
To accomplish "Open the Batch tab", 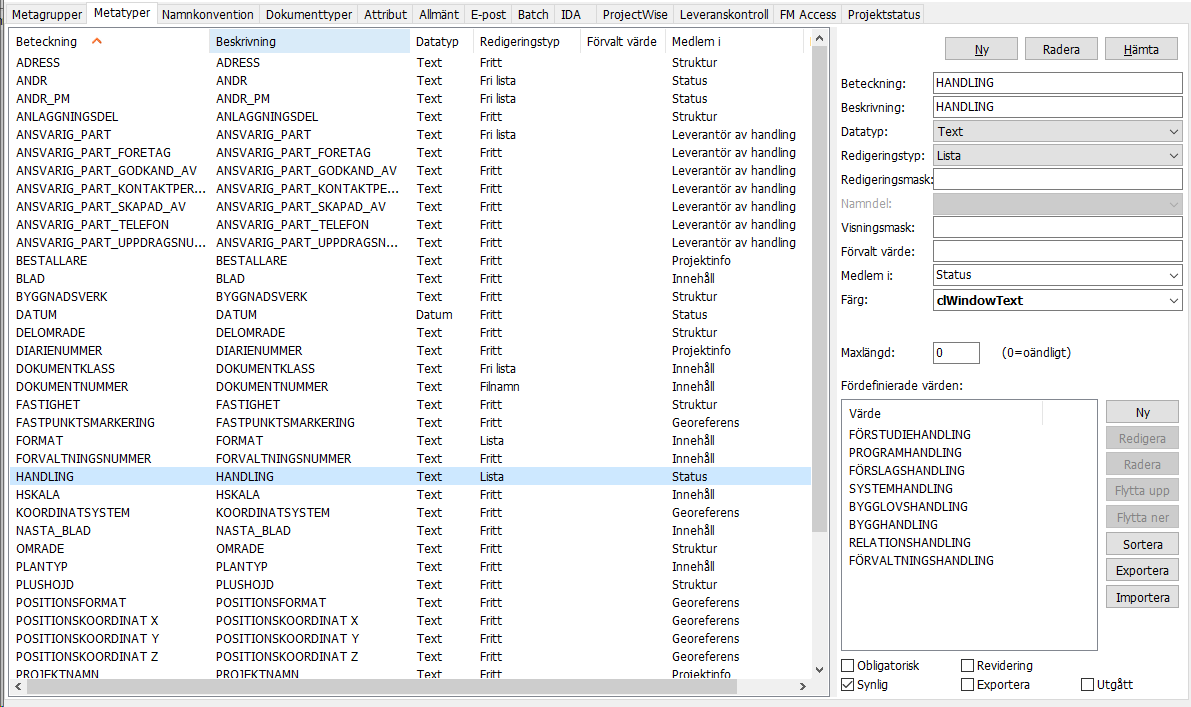I will point(533,14).
